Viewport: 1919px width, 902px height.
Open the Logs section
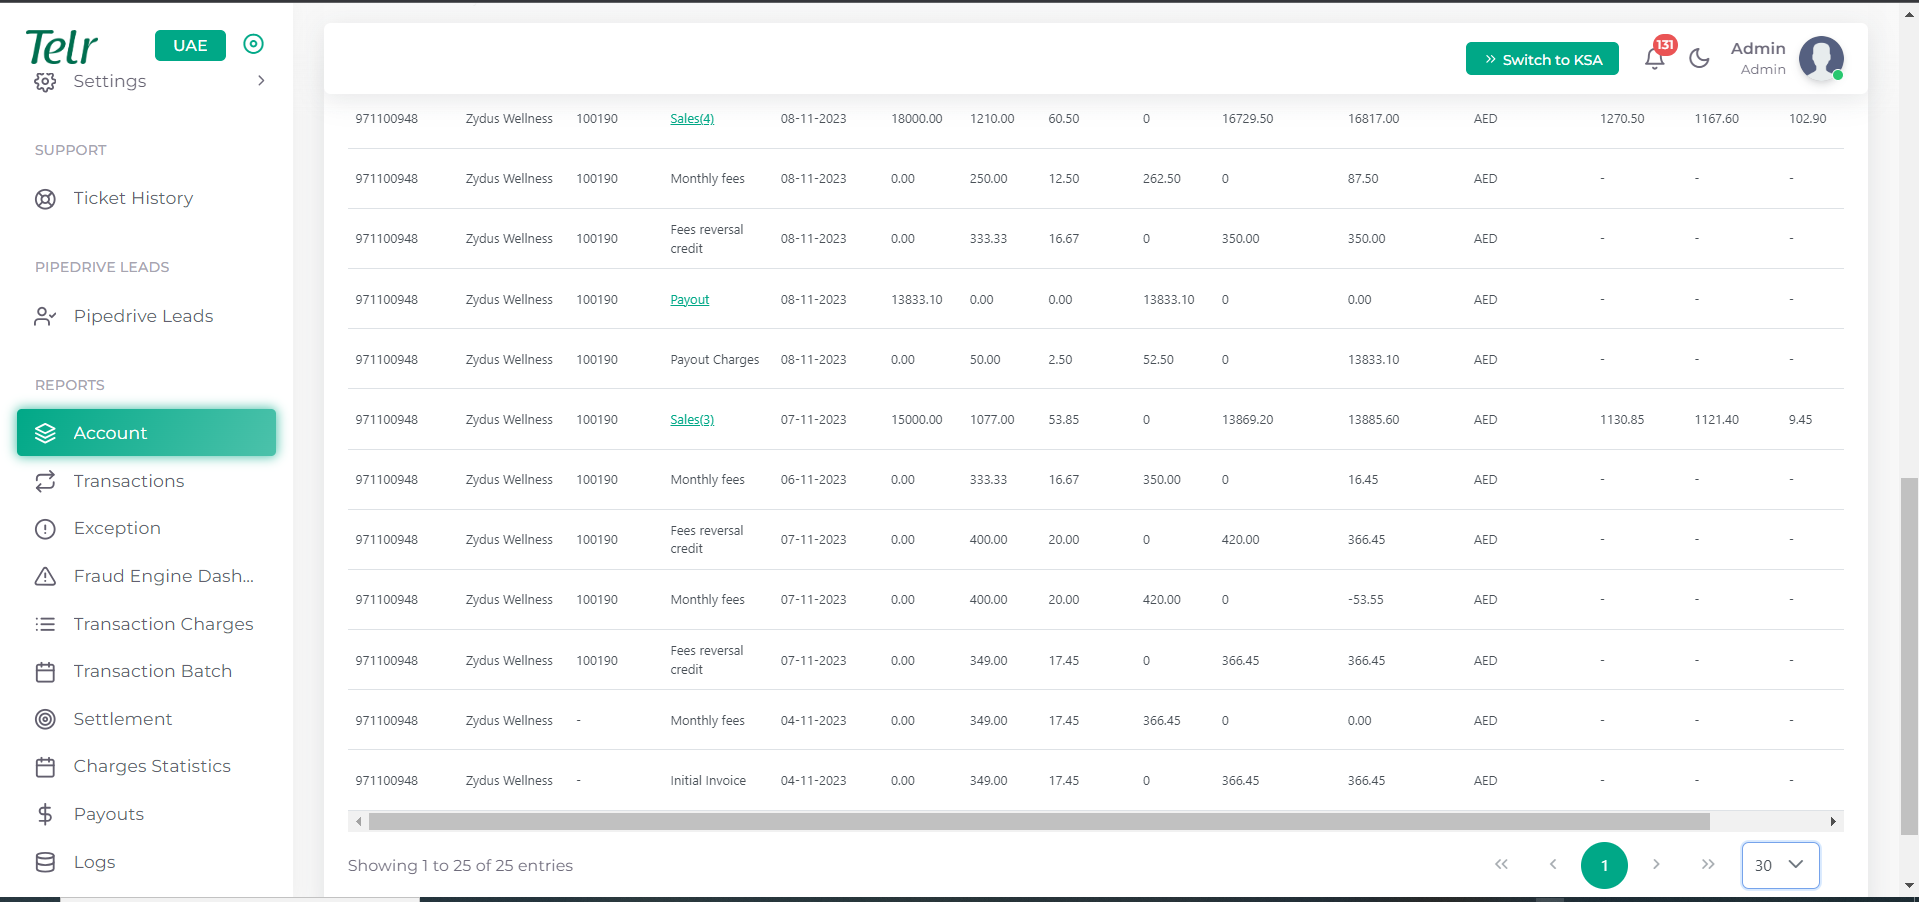(94, 862)
